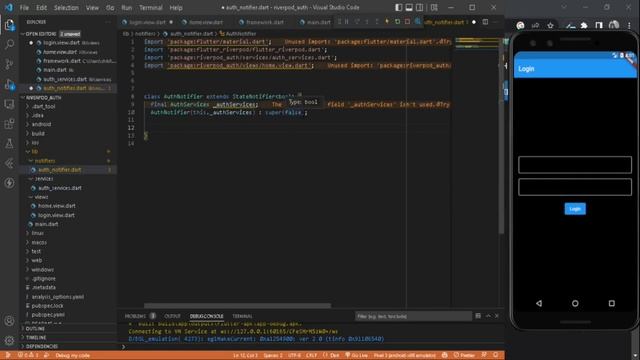
Task: Stop debugging with the red square icon
Action: [407, 22]
